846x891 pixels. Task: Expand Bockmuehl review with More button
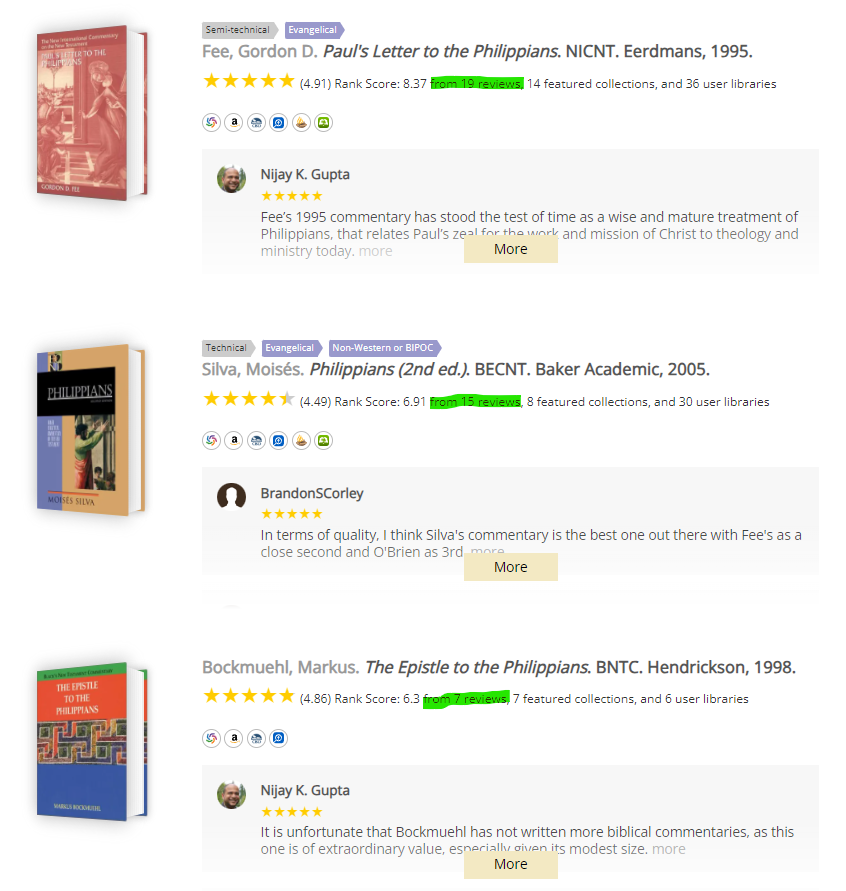pyautogui.click(x=510, y=864)
